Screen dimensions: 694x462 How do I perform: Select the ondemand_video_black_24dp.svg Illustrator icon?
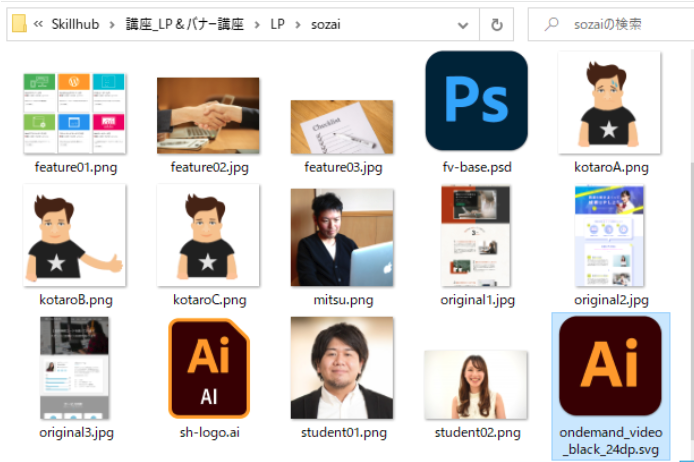610,366
